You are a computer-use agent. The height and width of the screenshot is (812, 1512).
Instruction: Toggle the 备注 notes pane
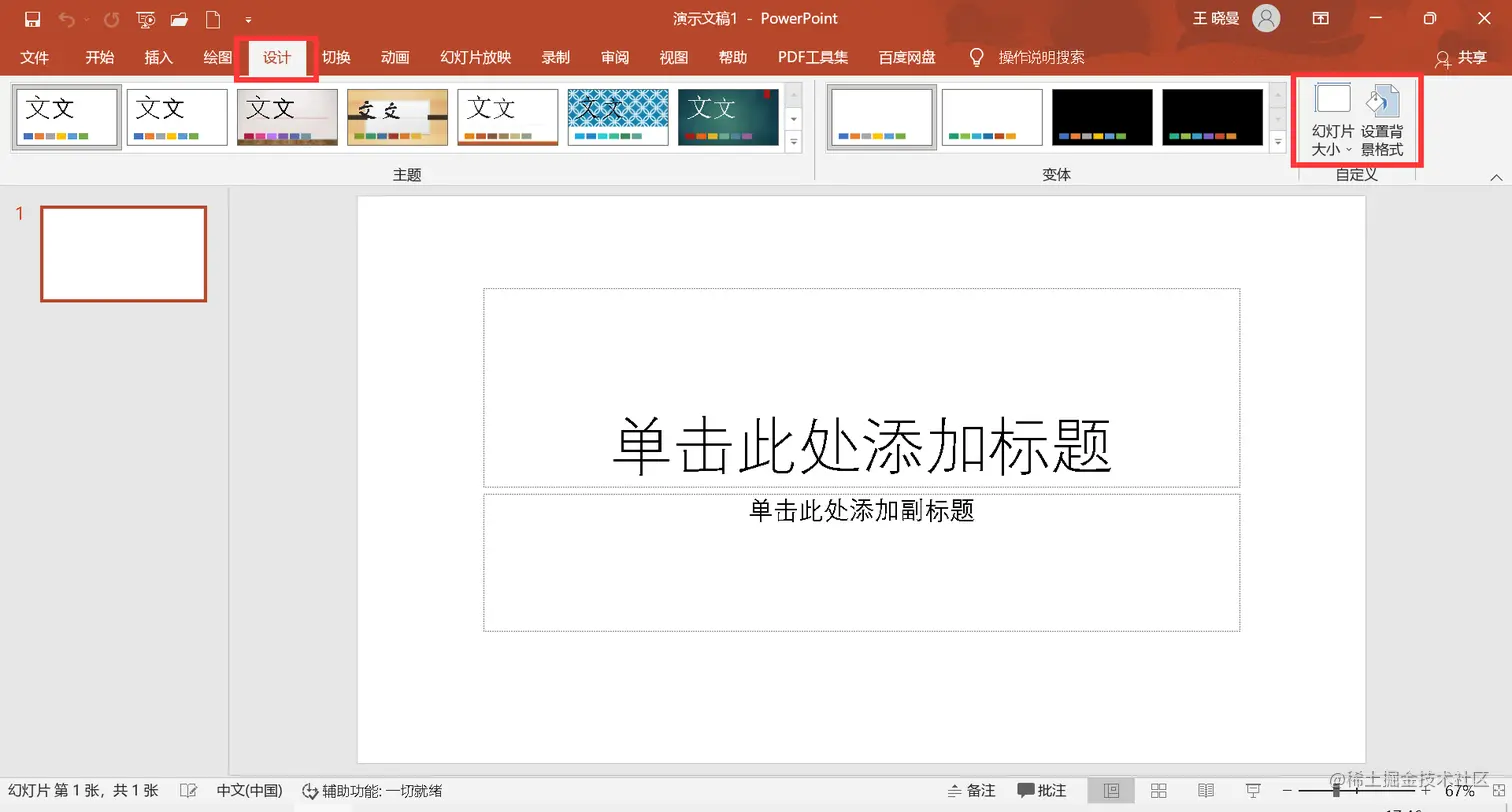coord(971,790)
